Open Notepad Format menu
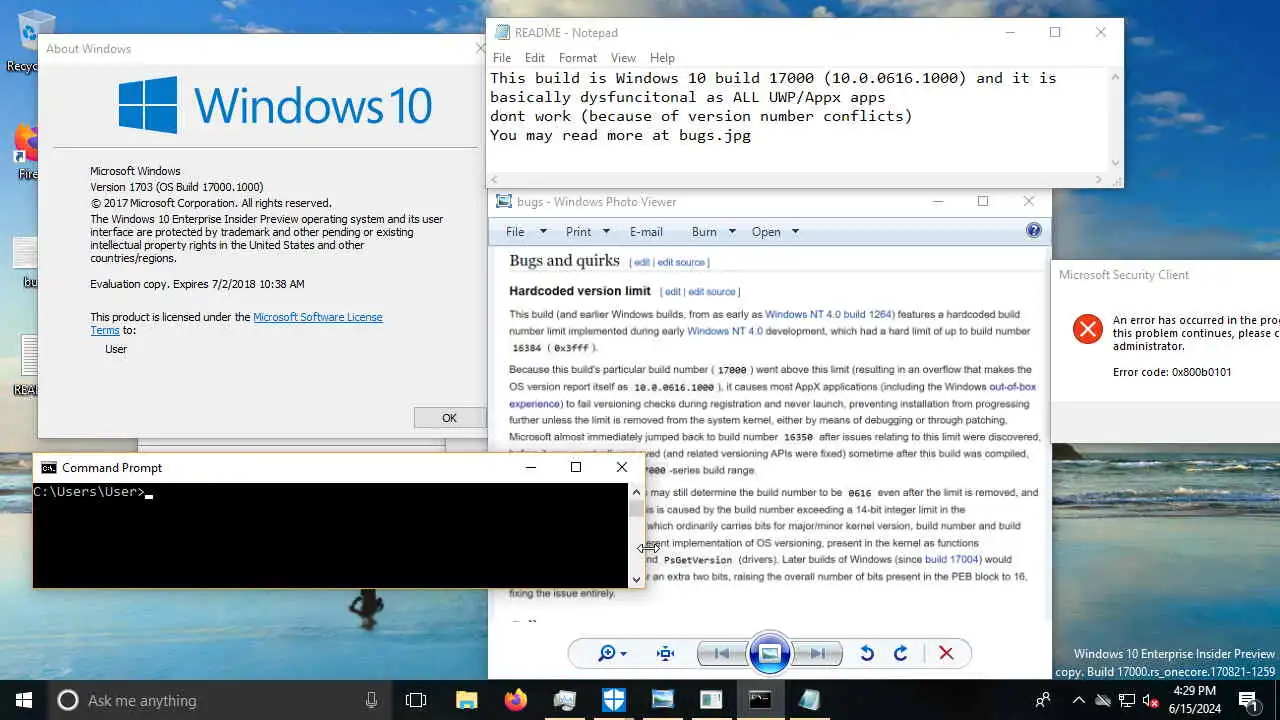Image resolution: width=1280 pixels, height=720 pixels. (x=578, y=58)
